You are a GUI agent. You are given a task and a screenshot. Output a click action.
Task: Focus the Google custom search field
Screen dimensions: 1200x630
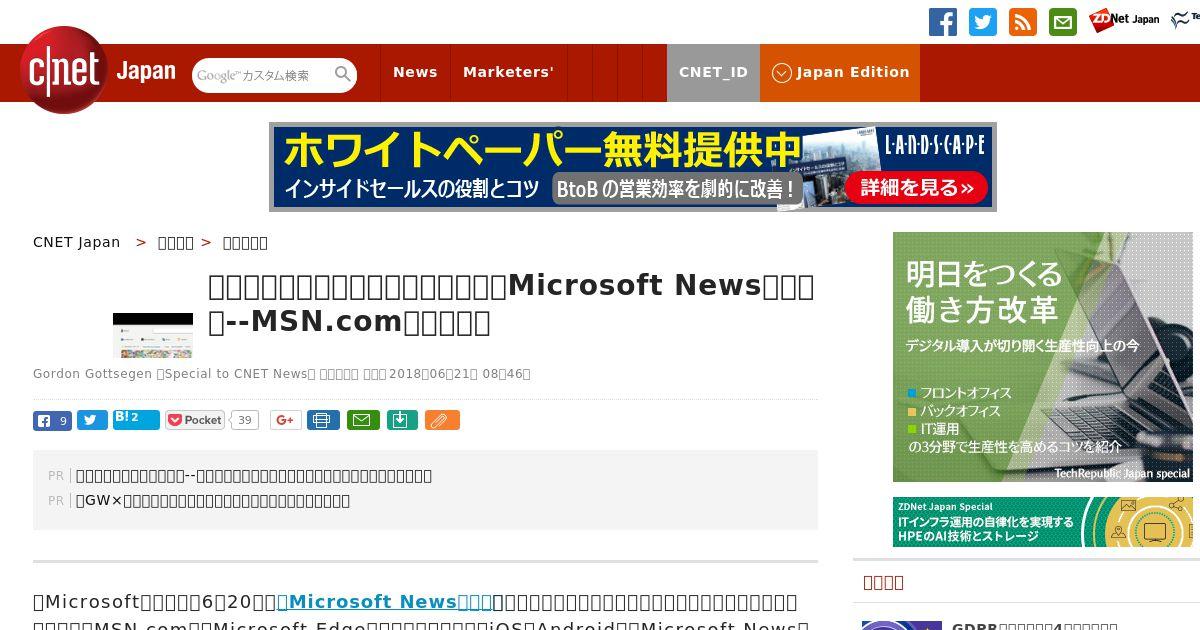pos(262,75)
